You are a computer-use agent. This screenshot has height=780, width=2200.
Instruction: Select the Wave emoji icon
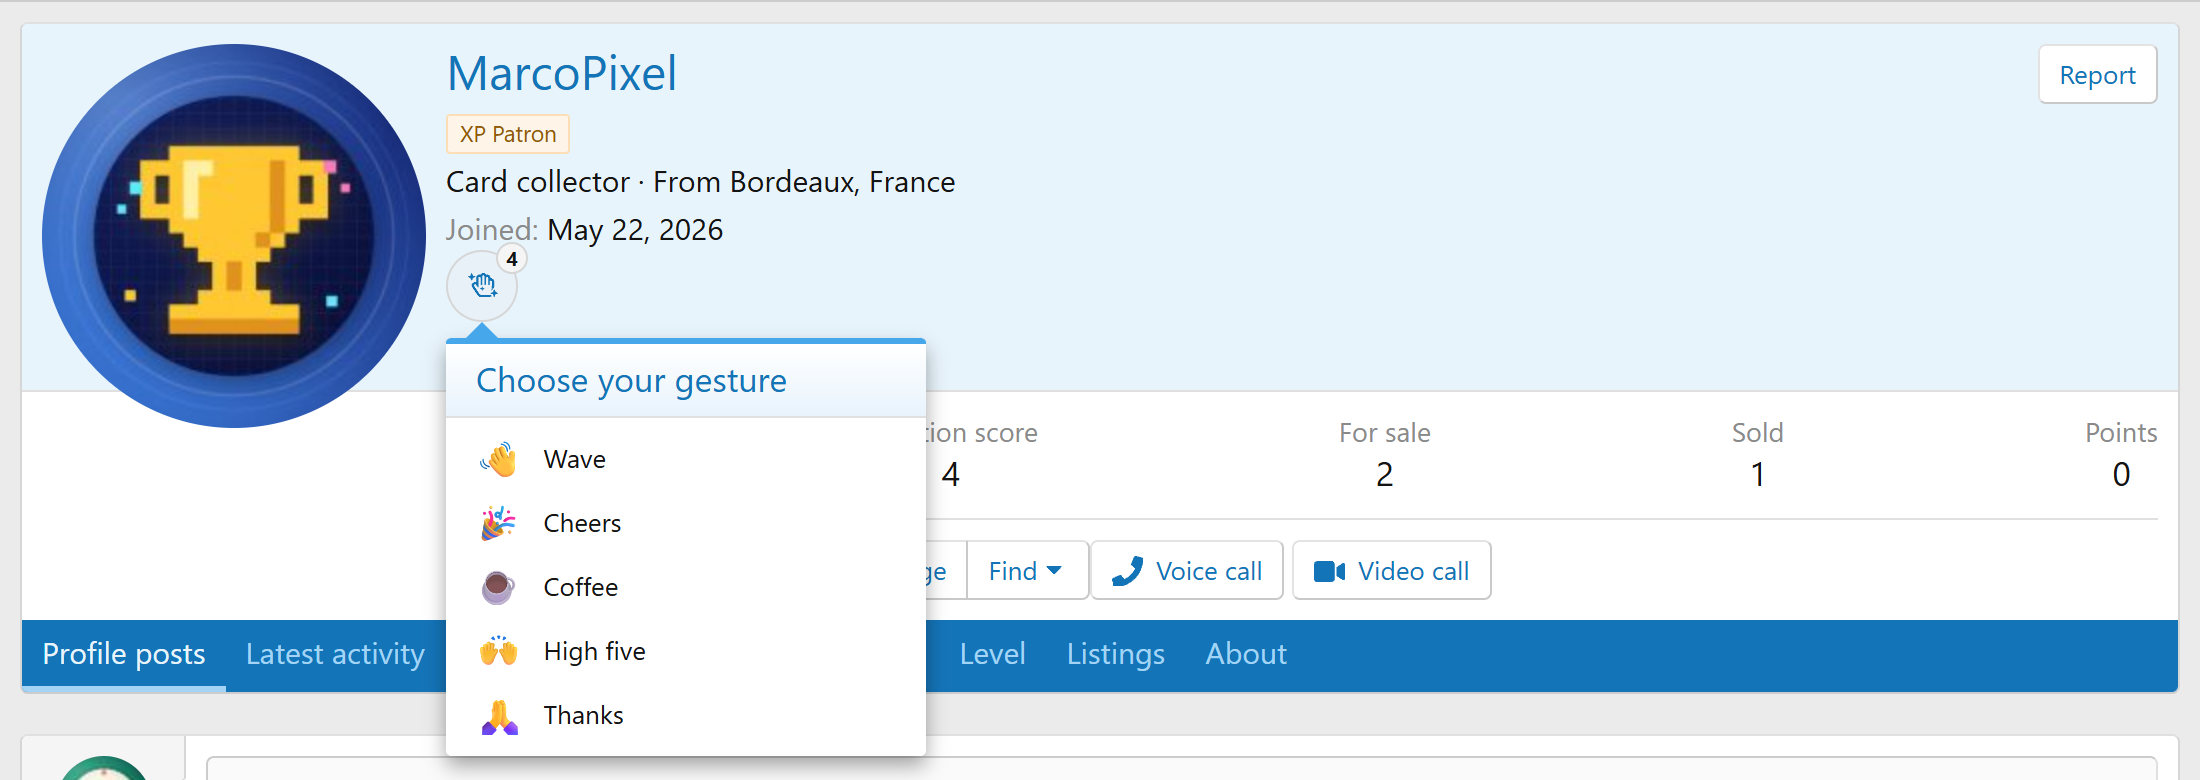(498, 459)
